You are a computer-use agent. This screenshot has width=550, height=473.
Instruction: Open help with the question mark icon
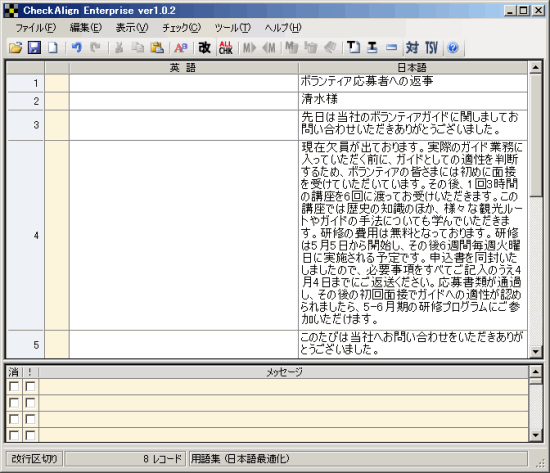453,47
